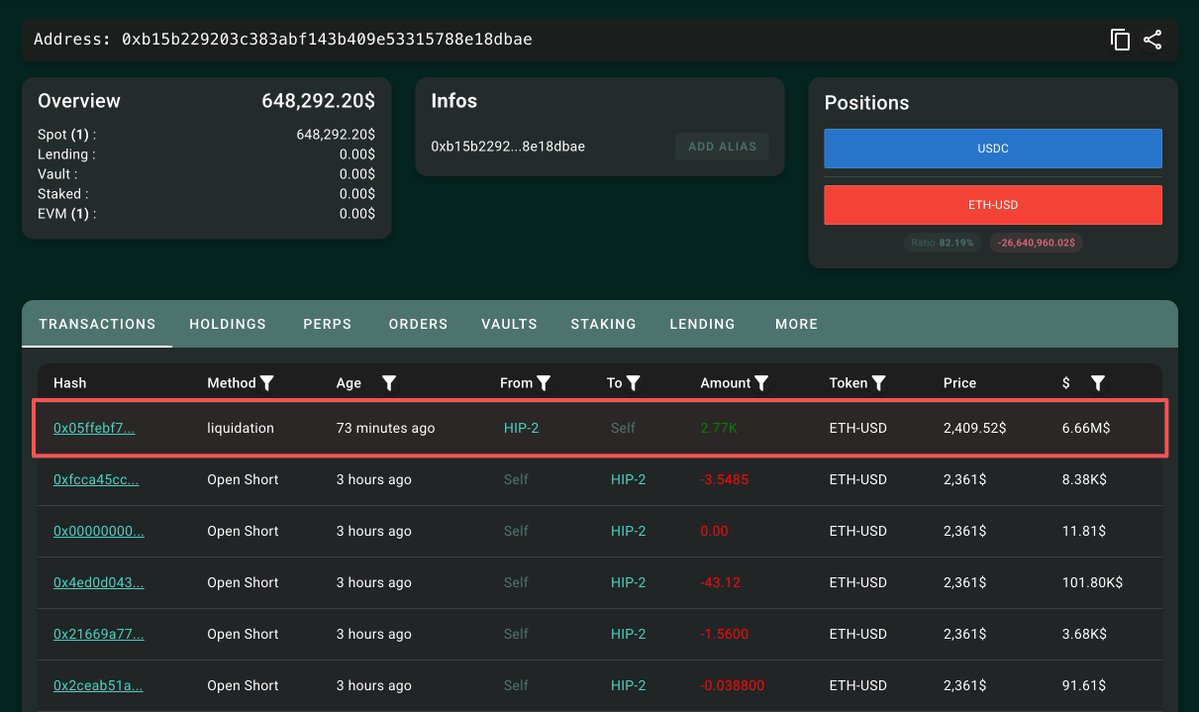The height and width of the screenshot is (712, 1199).
Task: Select the Transactions tab
Action: pos(97,324)
